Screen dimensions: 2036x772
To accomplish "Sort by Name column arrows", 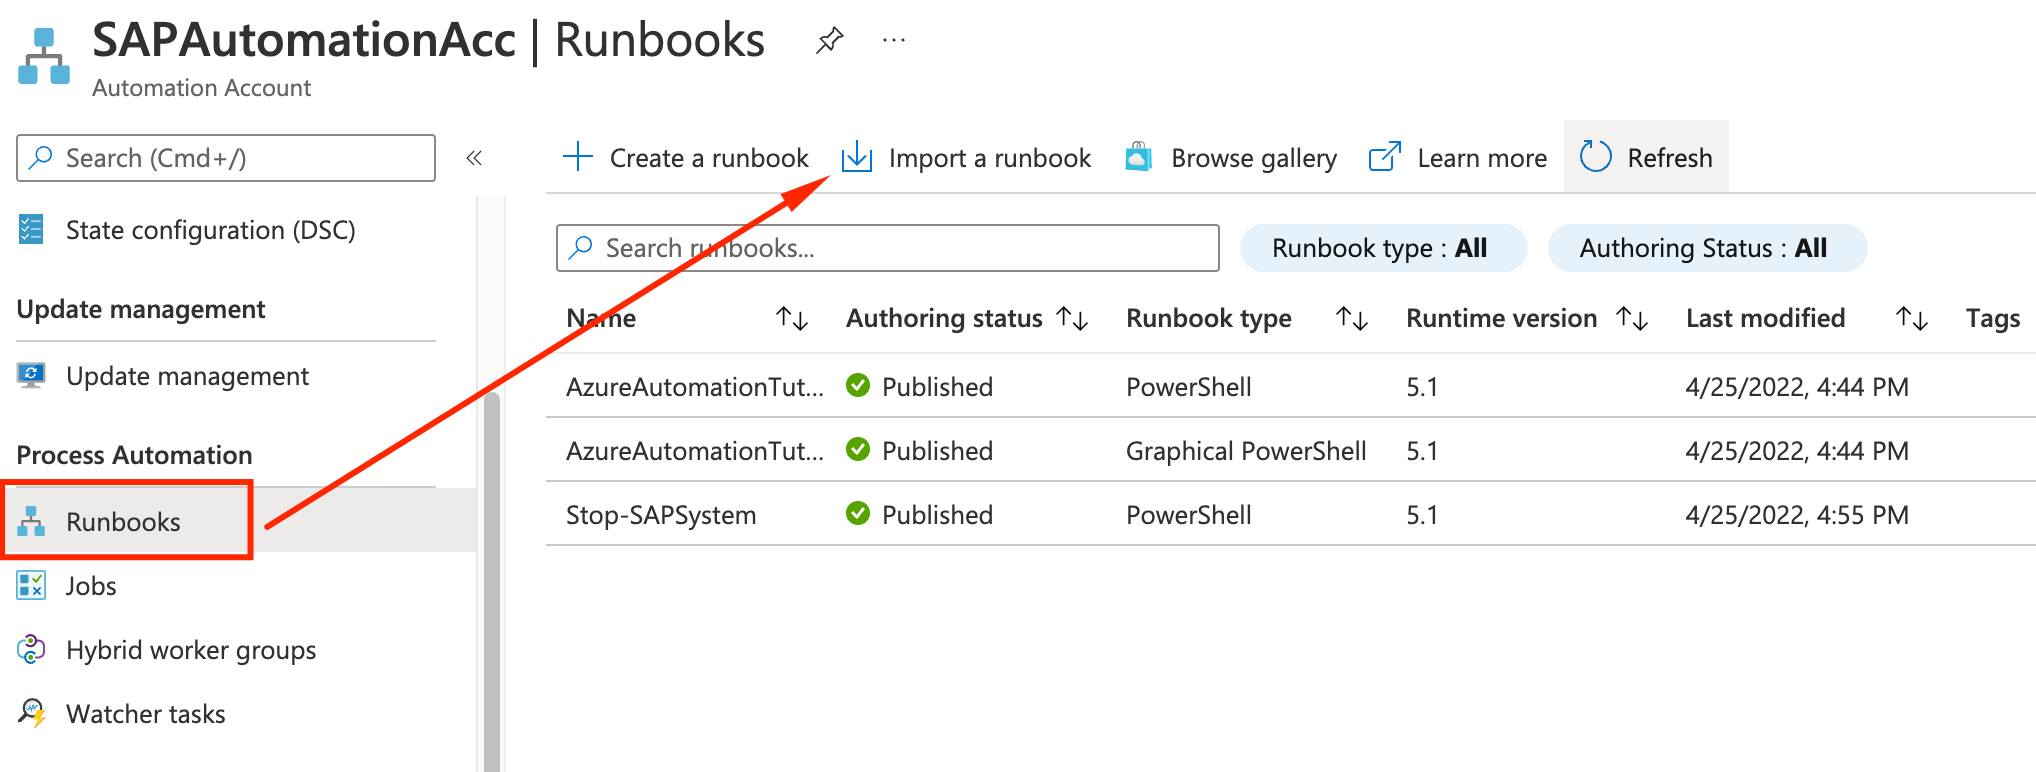I will (792, 319).
